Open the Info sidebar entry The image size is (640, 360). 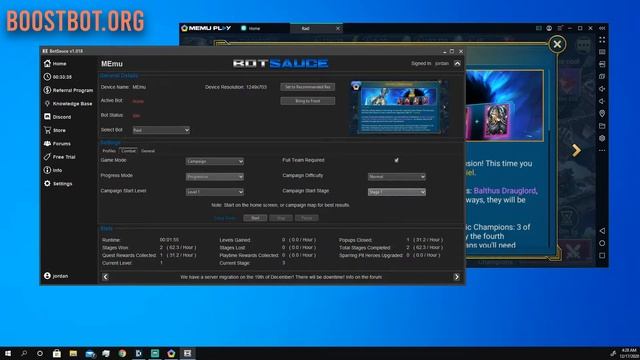click(x=53, y=170)
